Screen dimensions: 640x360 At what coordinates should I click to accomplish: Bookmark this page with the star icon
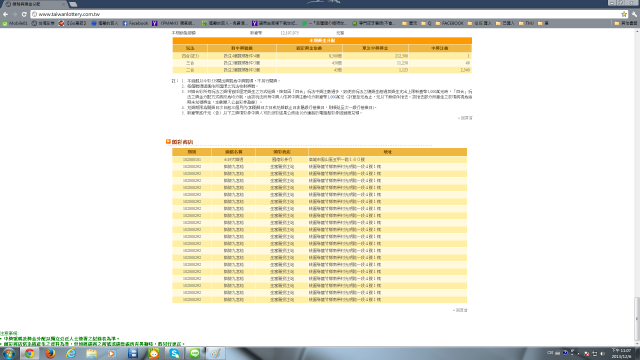click(x=624, y=14)
